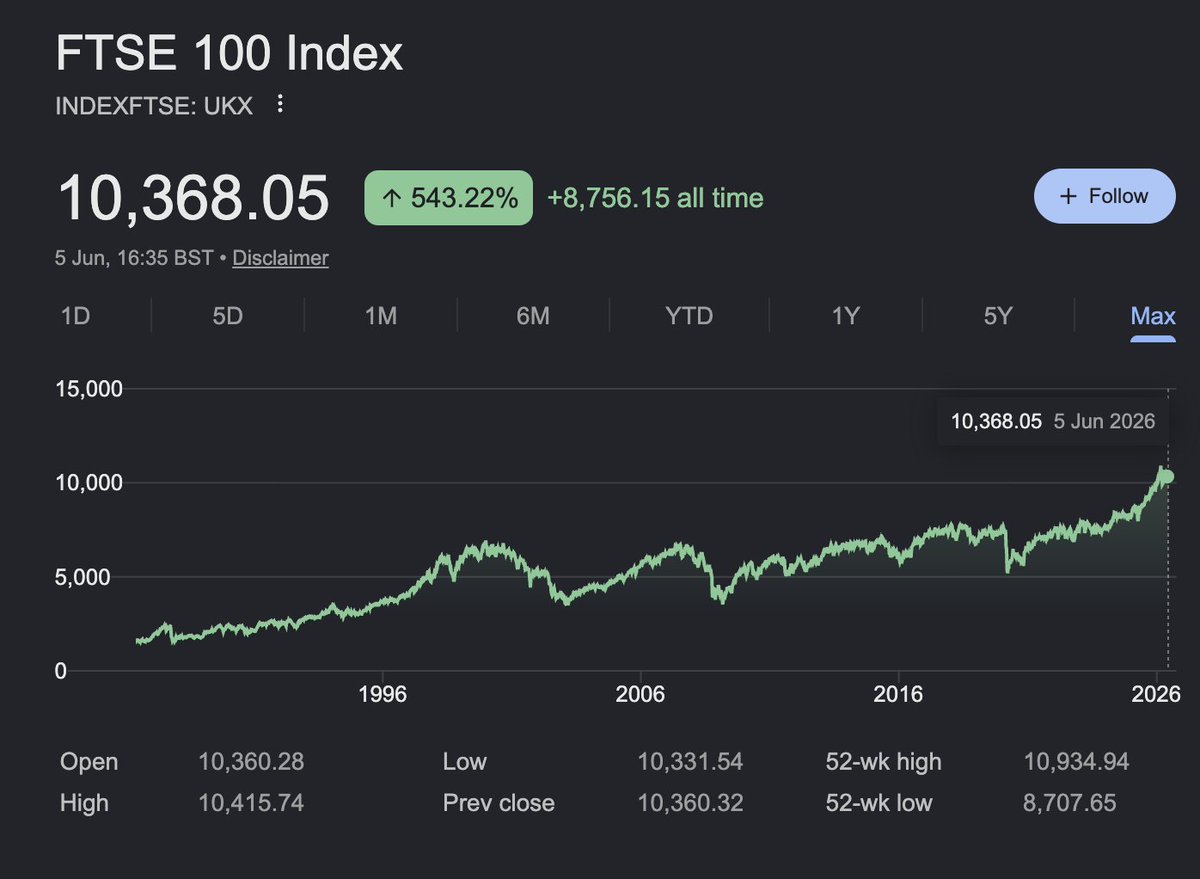Image resolution: width=1200 pixels, height=879 pixels.
Task: Choose the 5Y range tab
Action: 998,316
